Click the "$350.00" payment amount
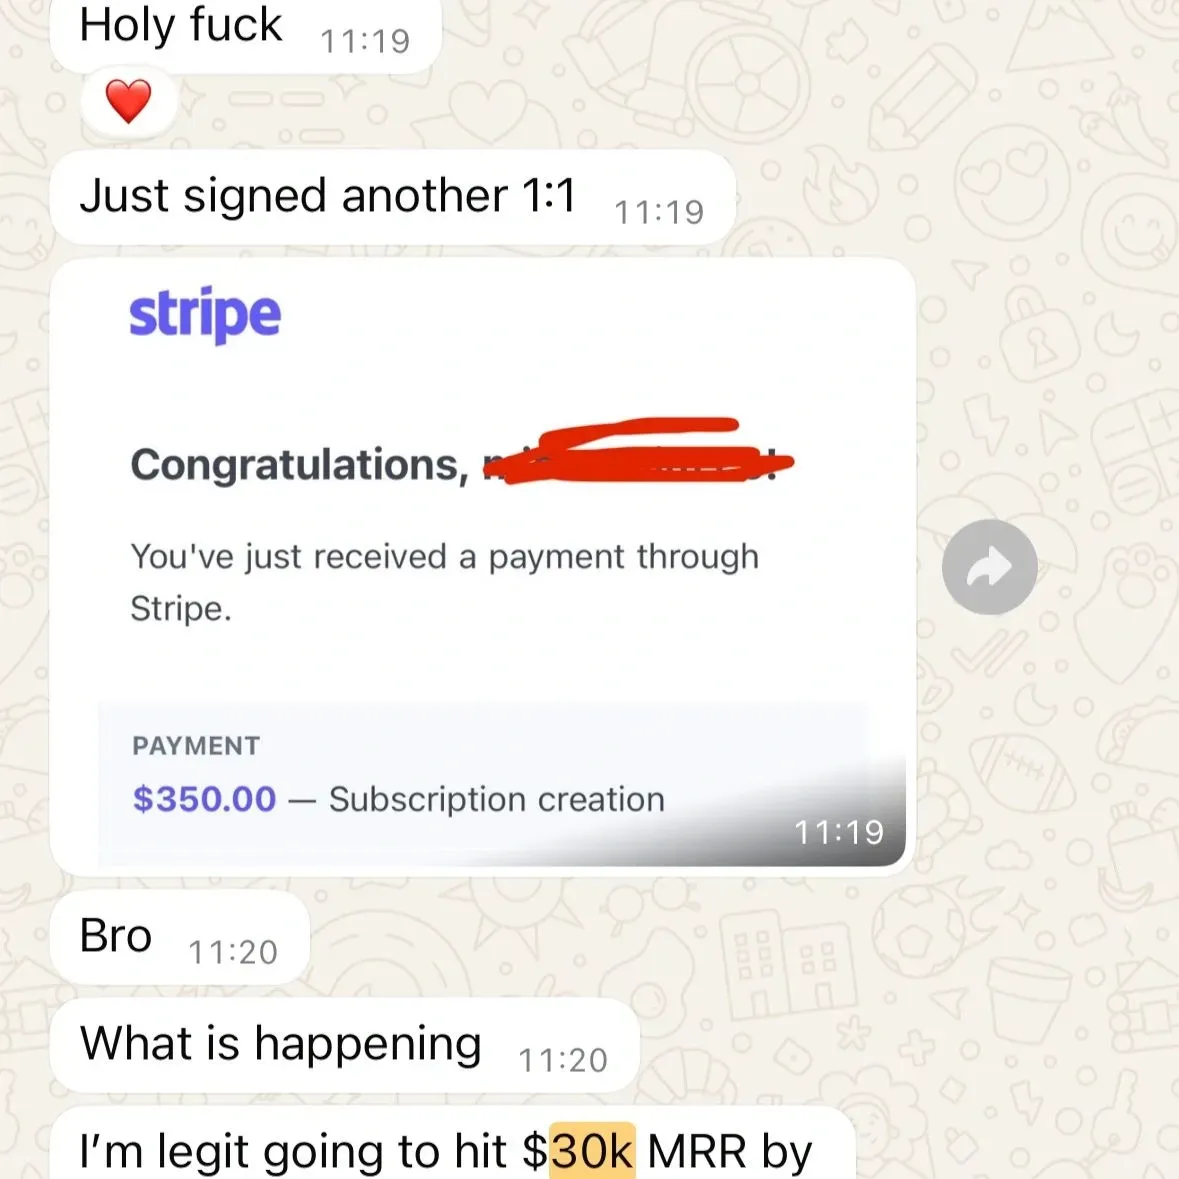Viewport: 1179px width, 1179px height. point(205,799)
